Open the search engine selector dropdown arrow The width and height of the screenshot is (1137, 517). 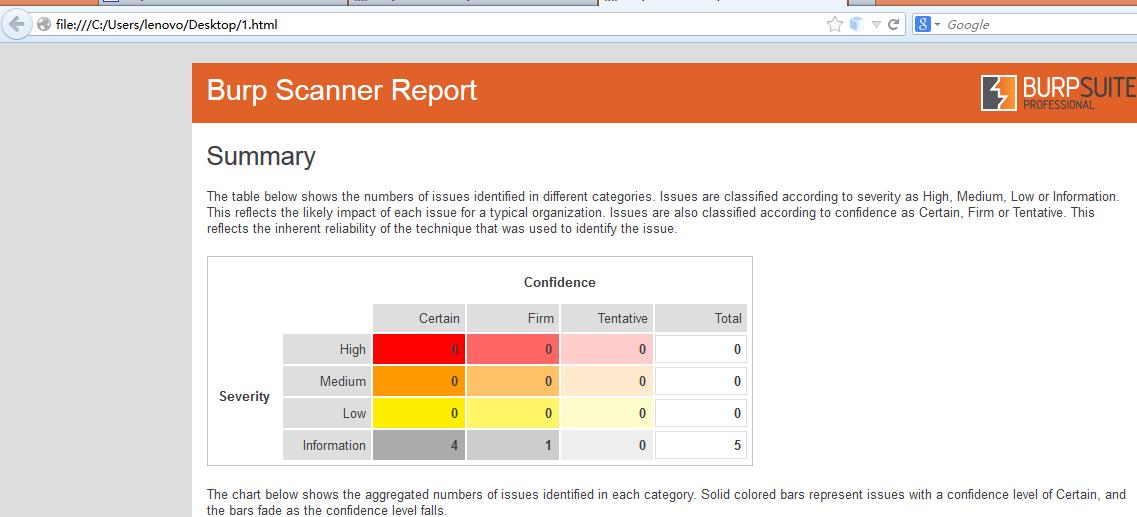pyautogui.click(x=937, y=25)
